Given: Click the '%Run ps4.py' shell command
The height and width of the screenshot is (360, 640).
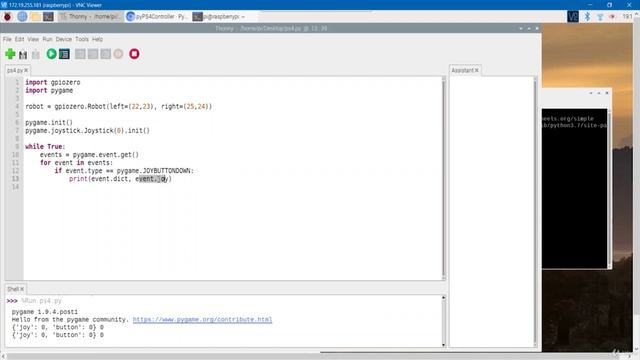Looking at the screenshot, I should click(x=42, y=301).
